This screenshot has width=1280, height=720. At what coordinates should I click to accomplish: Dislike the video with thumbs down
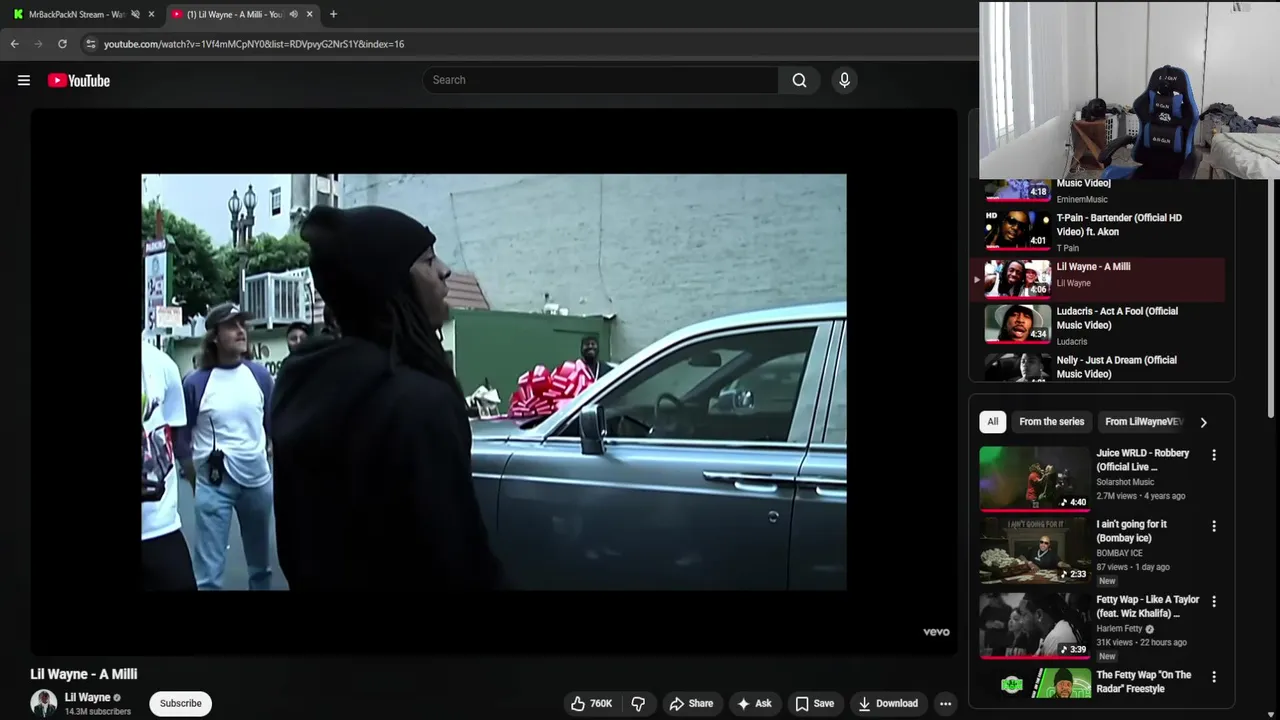point(638,703)
